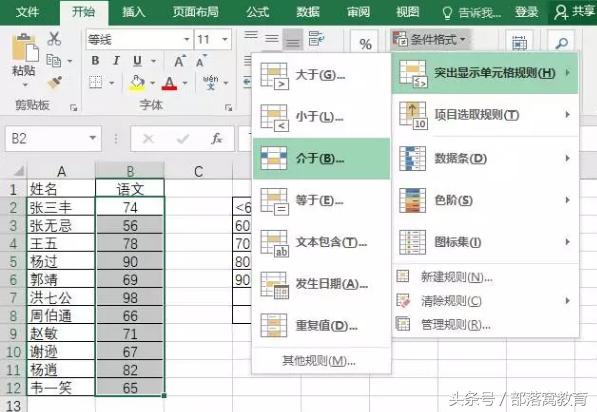
Task: Click the 共享 Share button
Action: (574, 12)
